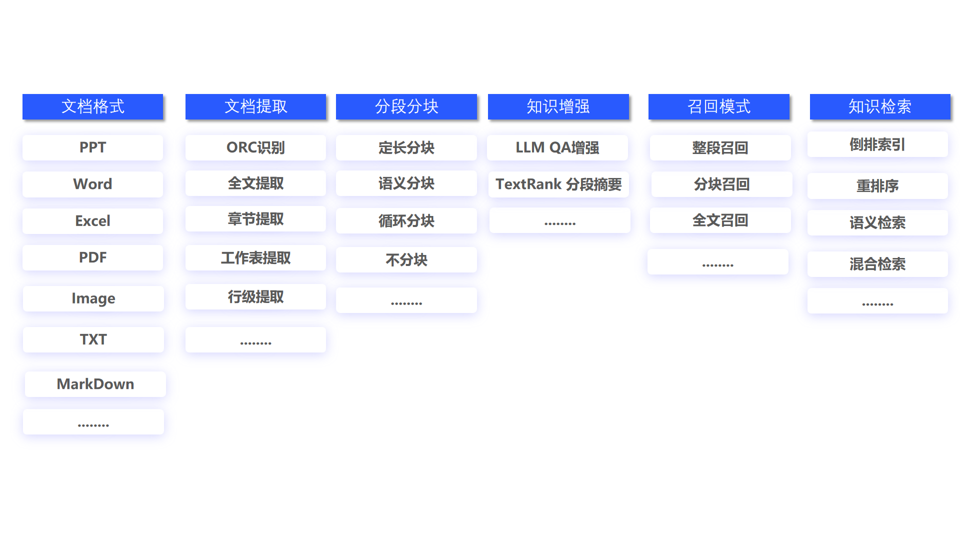Pick the 分块召回 box

coord(721,184)
